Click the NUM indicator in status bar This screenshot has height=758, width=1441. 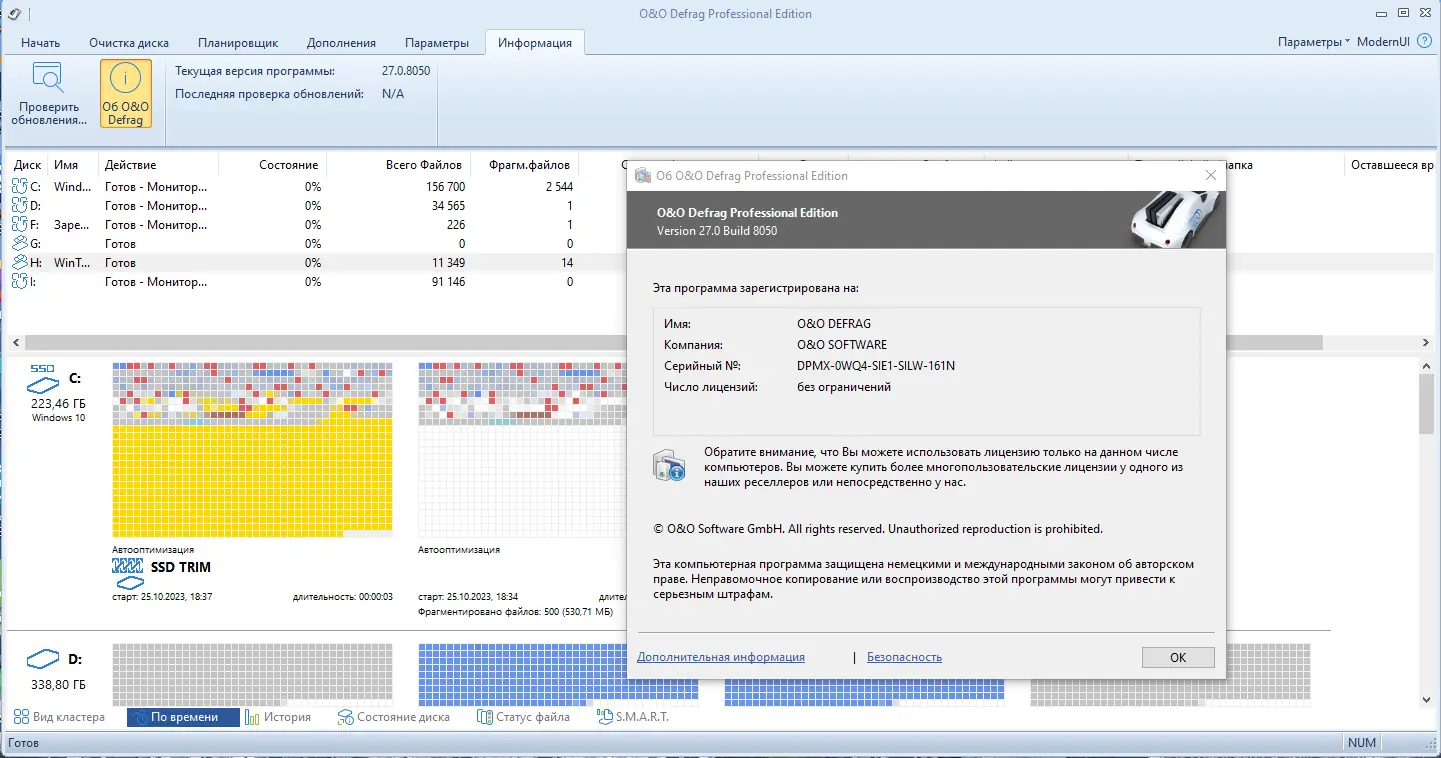(x=1362, y=743)
